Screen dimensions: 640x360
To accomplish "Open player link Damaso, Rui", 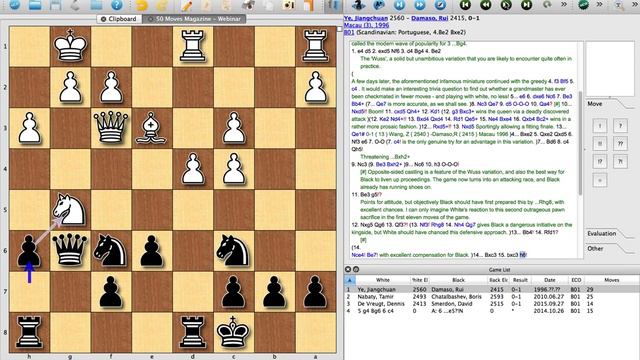I will click(429, 18).
